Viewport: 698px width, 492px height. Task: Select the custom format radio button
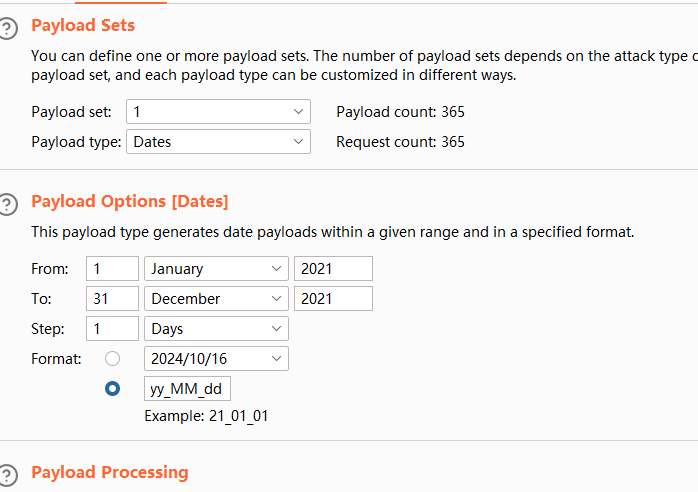(x=113, y=389)
